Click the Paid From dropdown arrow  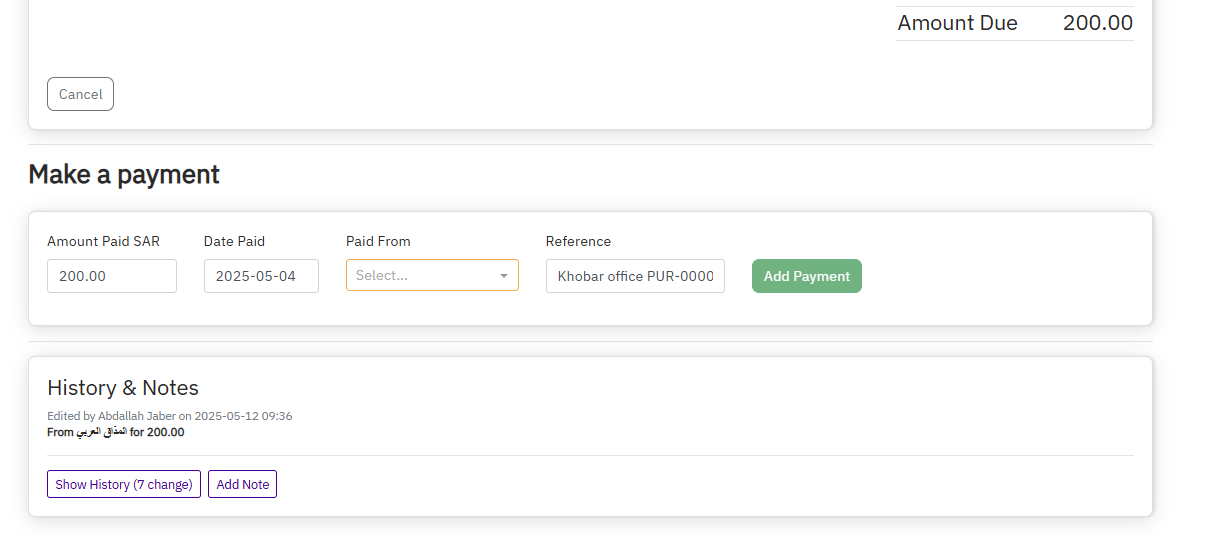click(x=504, y=276)
